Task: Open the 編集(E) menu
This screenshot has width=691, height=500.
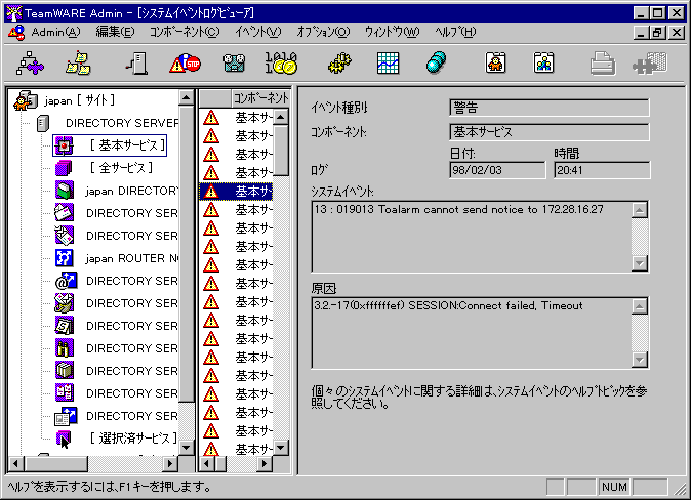Action: point(115,33)
